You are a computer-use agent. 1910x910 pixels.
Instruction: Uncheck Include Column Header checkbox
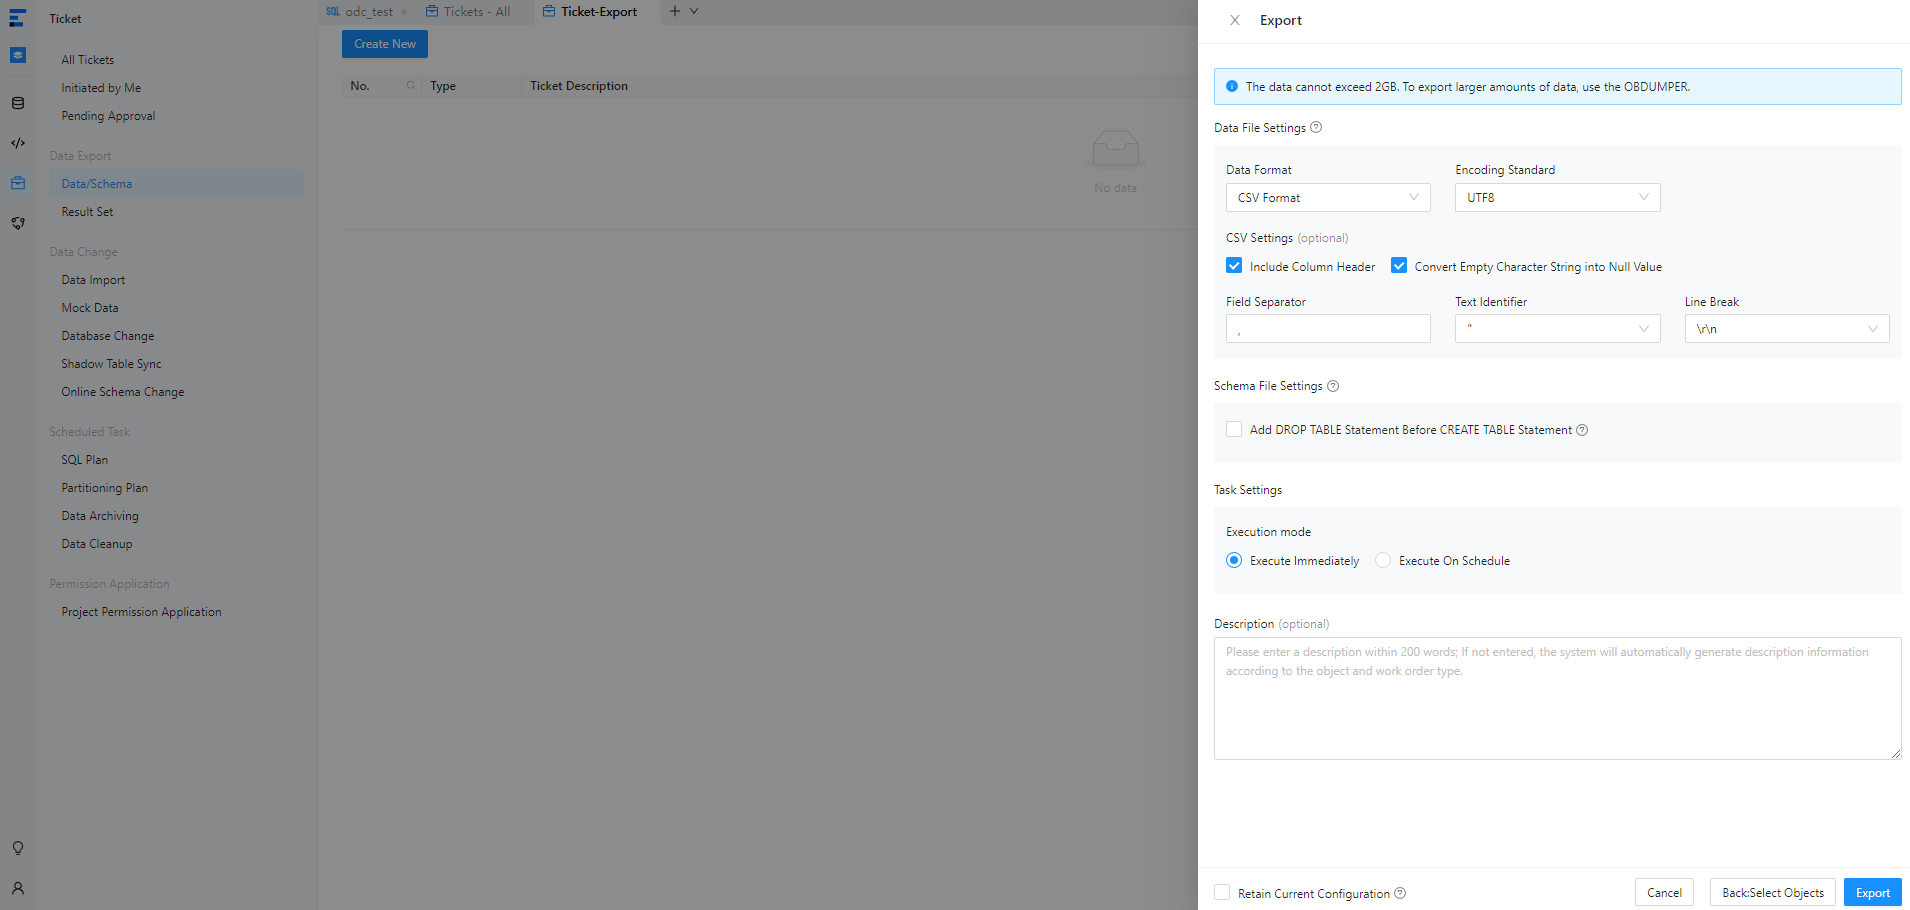[x=1234, y=266]
